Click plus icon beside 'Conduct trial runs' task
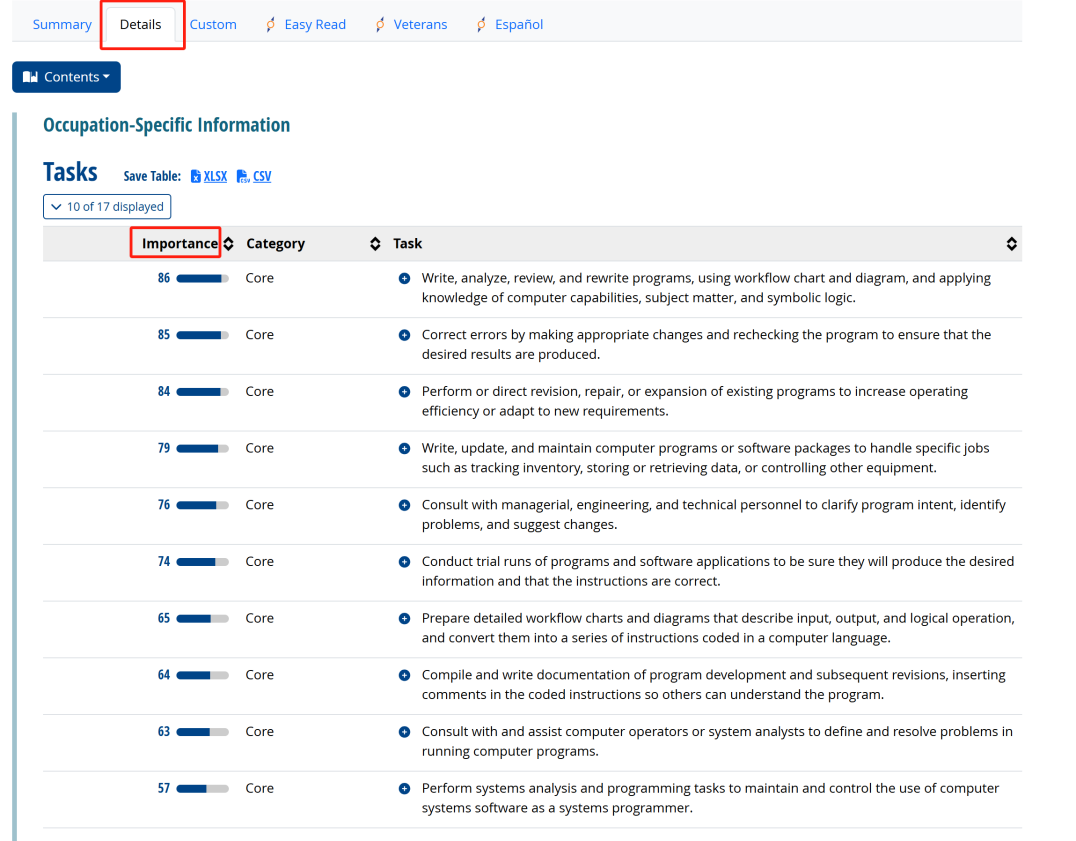This screenshot has width=1076, height=841. pyautogui.click(x=404, y=562)
